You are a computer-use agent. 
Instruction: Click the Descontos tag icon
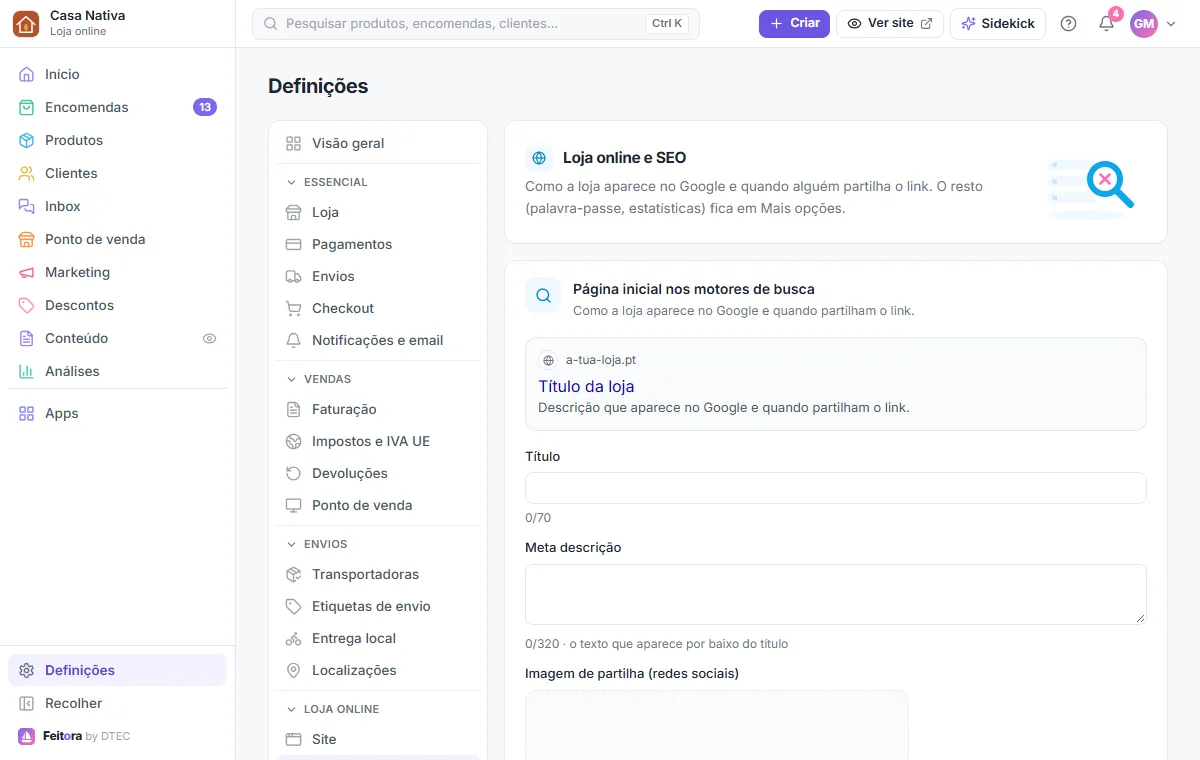click(26, 305)
